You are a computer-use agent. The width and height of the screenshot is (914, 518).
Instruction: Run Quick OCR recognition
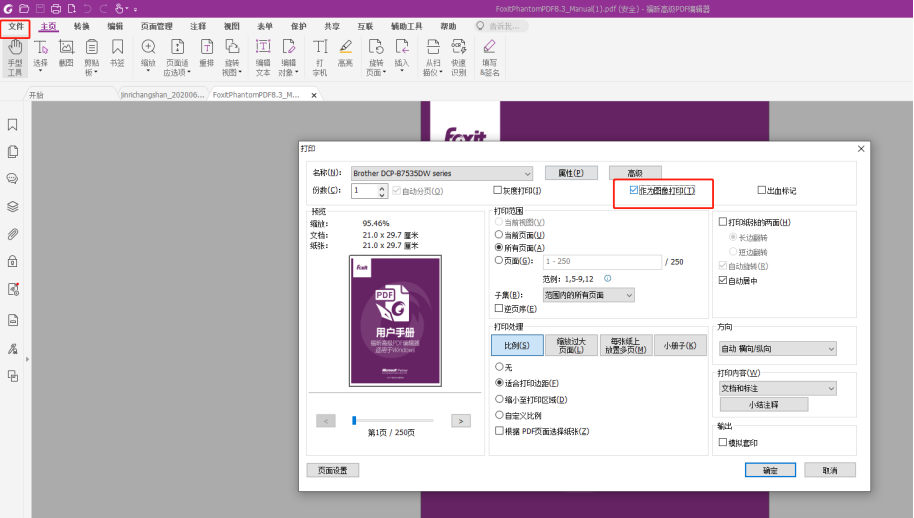coord(458,57)
